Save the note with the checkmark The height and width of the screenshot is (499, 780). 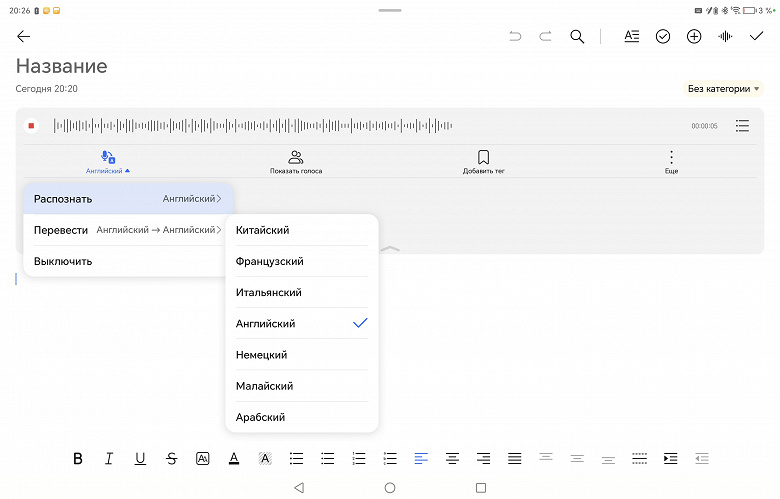[x=756, y=36]
